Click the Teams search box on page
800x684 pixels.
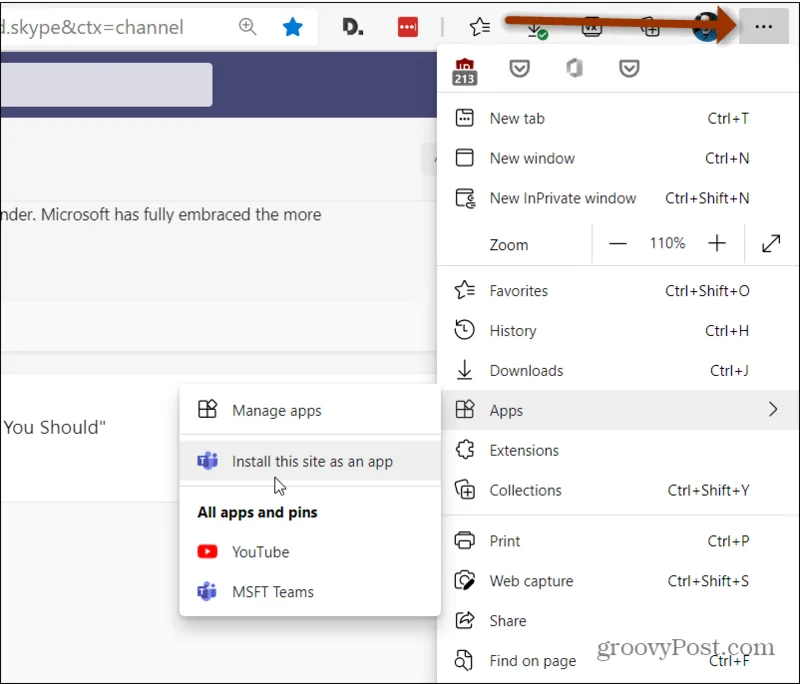[x=106, y=85]
